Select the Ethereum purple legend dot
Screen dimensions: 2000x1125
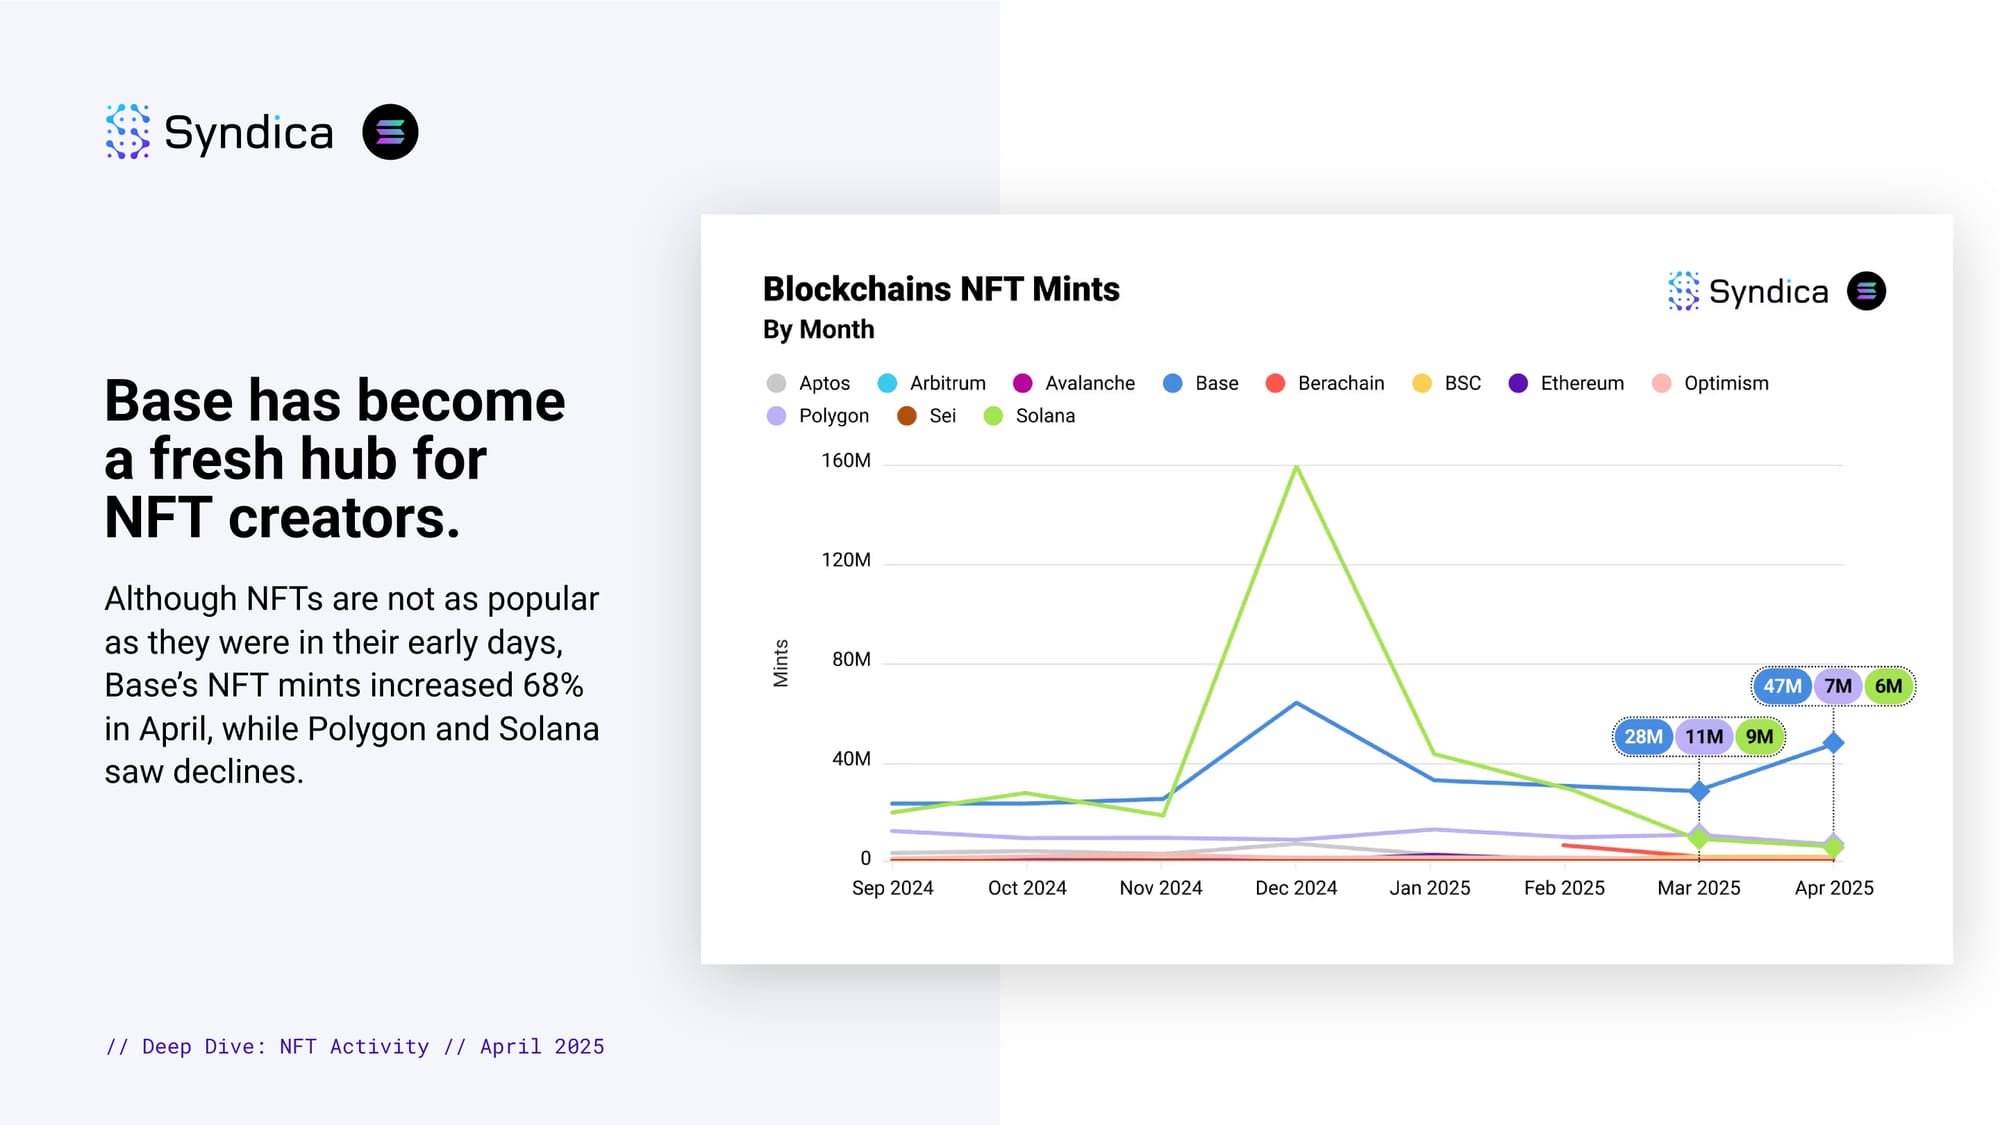(x=1518, y=383)
